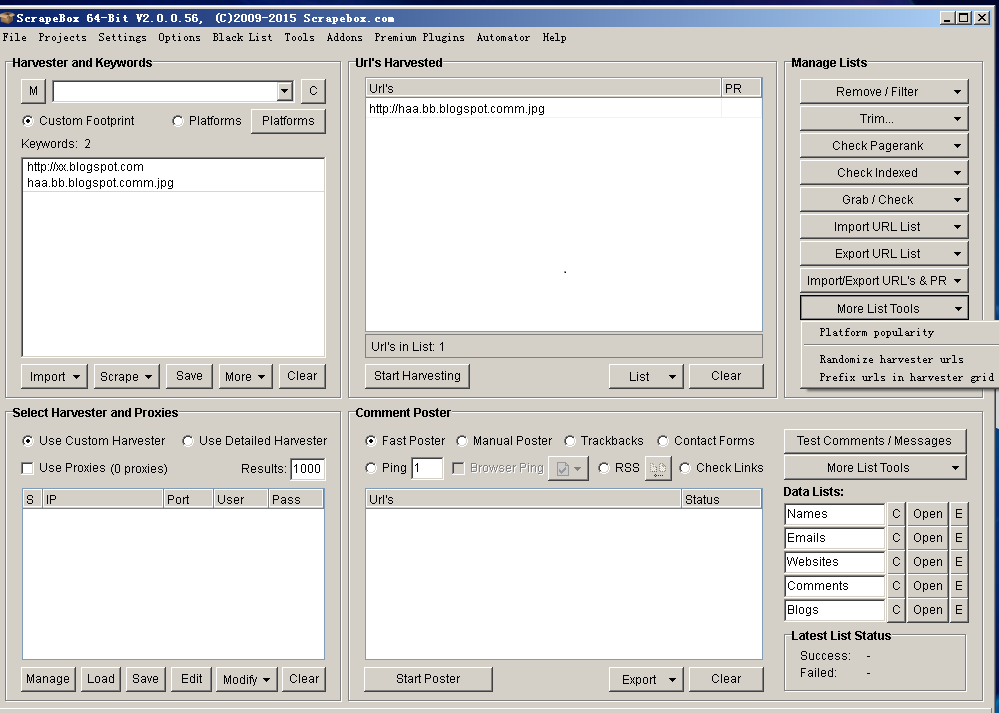Screen dimensions: 999x713
Task: Click keyword http://xx.blogspot.com
Action: tap(85, 167)
